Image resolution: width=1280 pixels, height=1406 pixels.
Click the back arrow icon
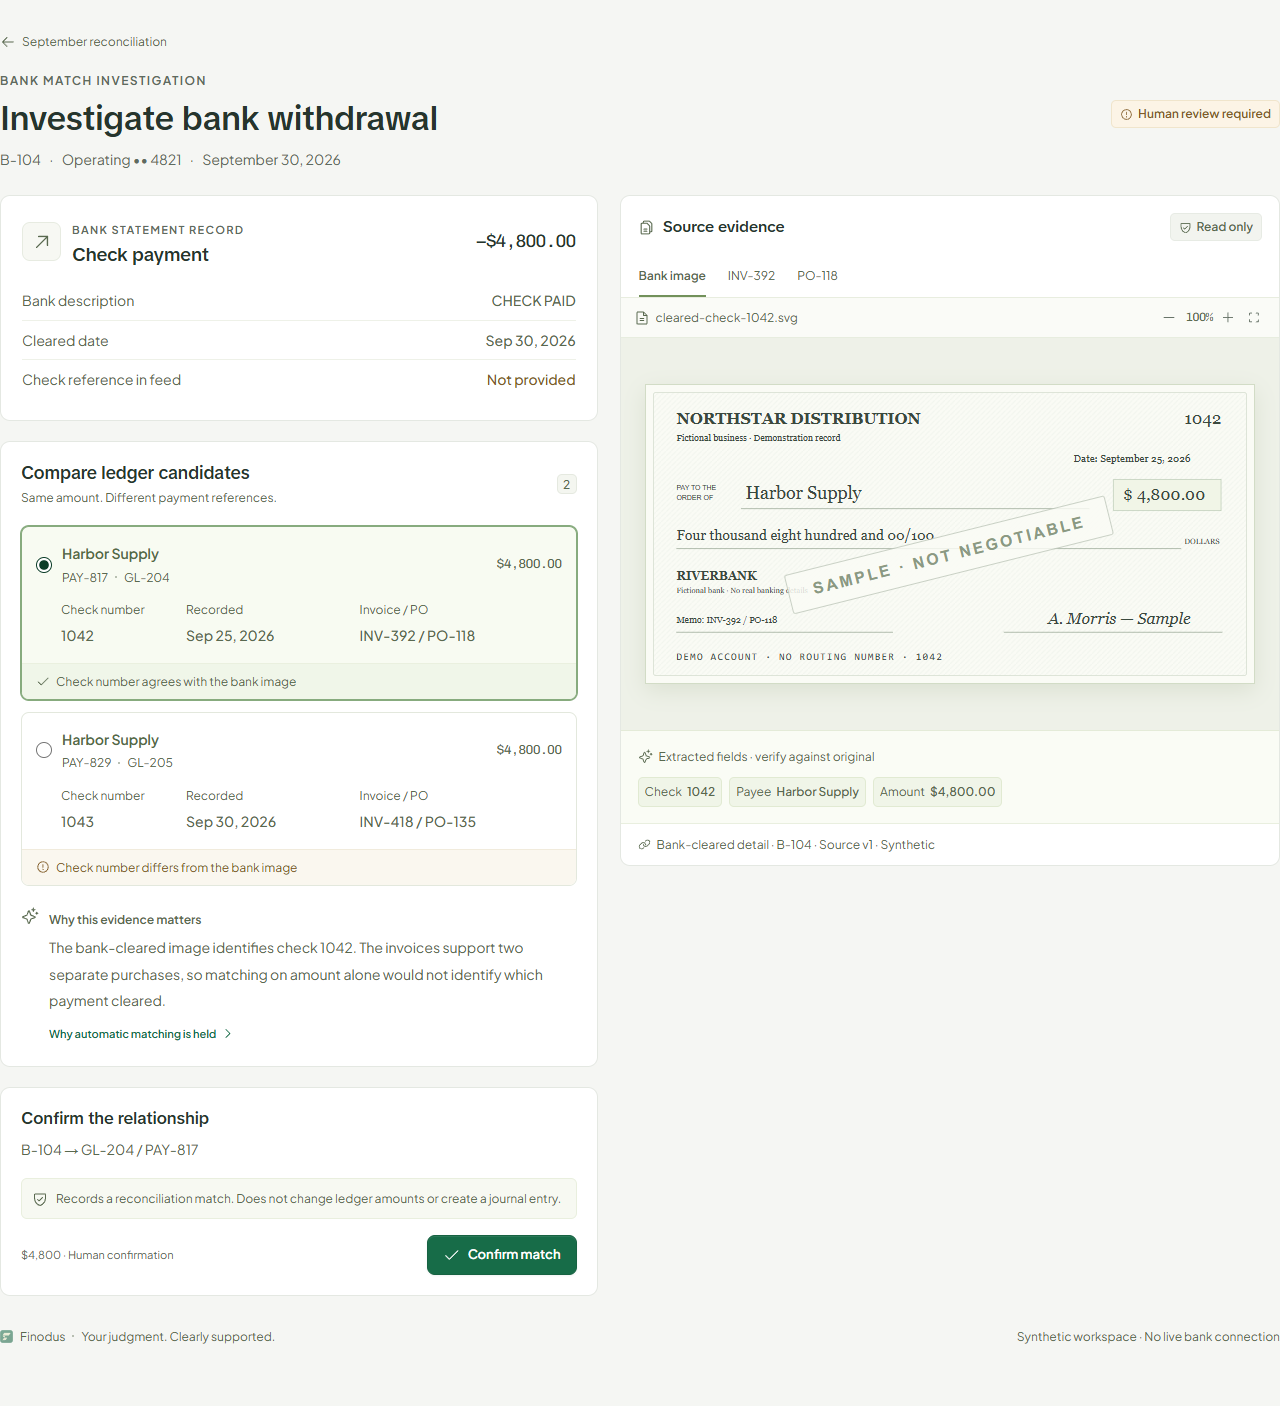coord(8,42)
